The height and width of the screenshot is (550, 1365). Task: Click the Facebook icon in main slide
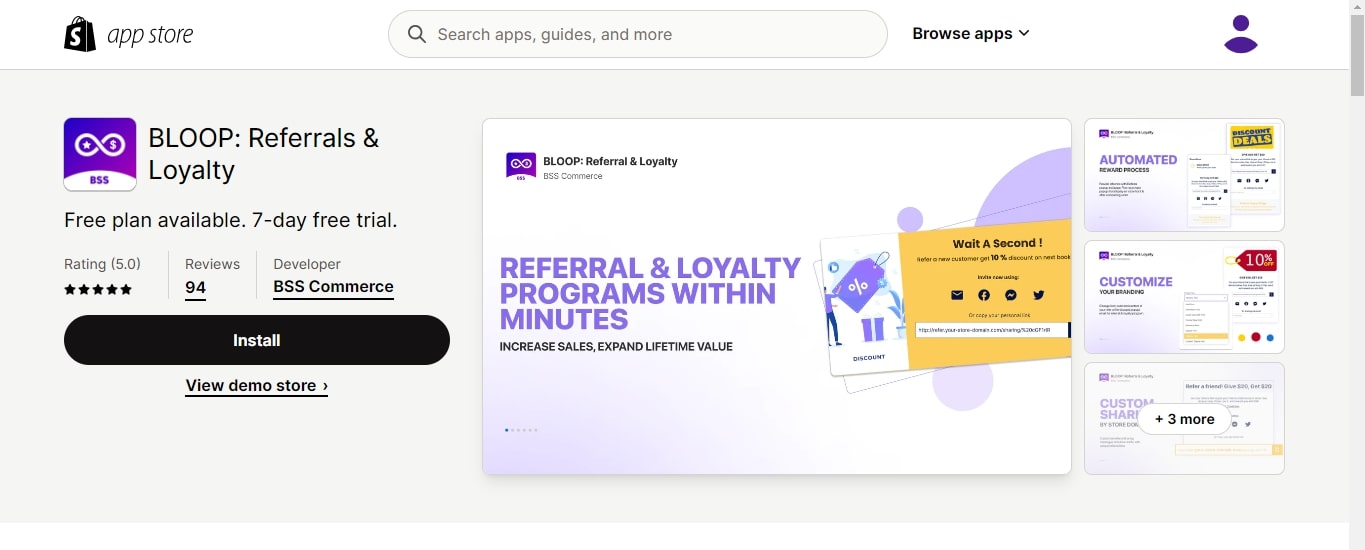984,295
